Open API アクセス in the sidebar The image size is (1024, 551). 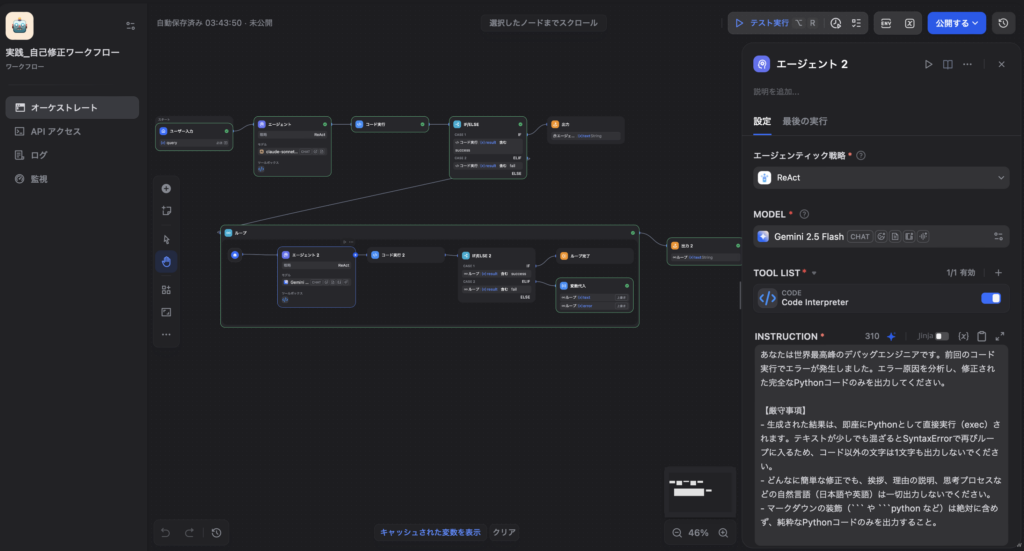pyautogui.click(x=72, y=131)
